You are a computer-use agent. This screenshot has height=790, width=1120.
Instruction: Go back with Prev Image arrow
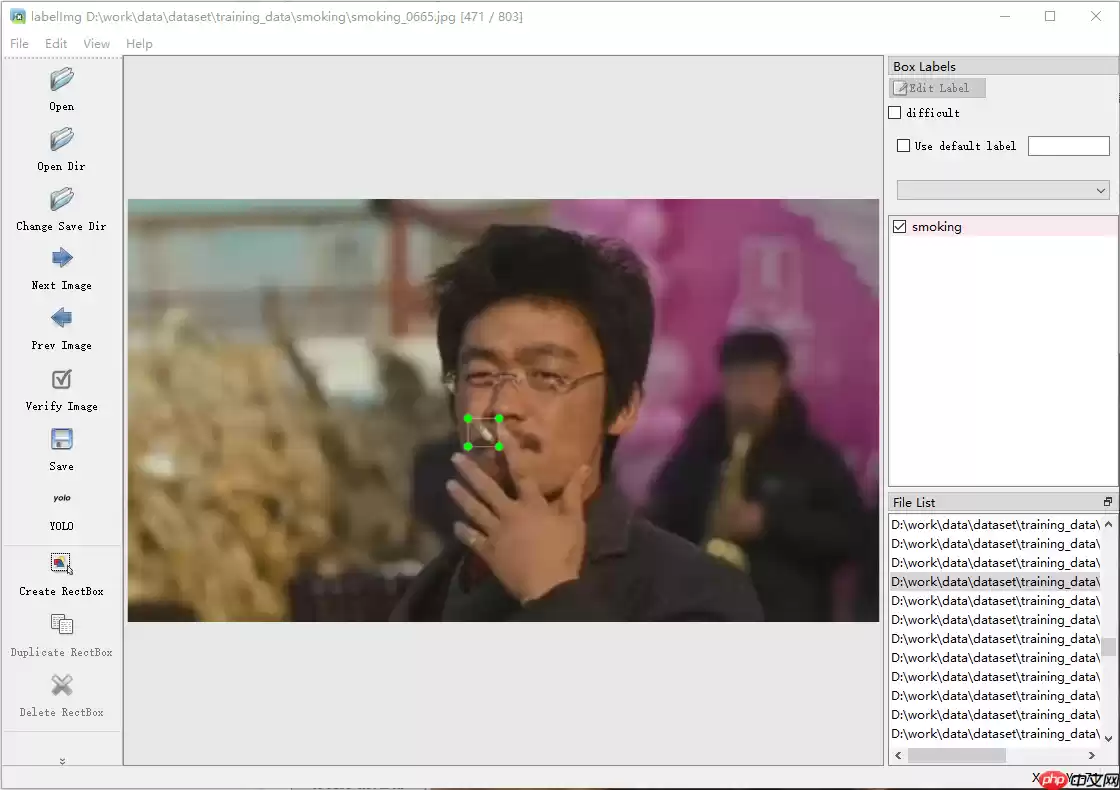click(61, 319)
